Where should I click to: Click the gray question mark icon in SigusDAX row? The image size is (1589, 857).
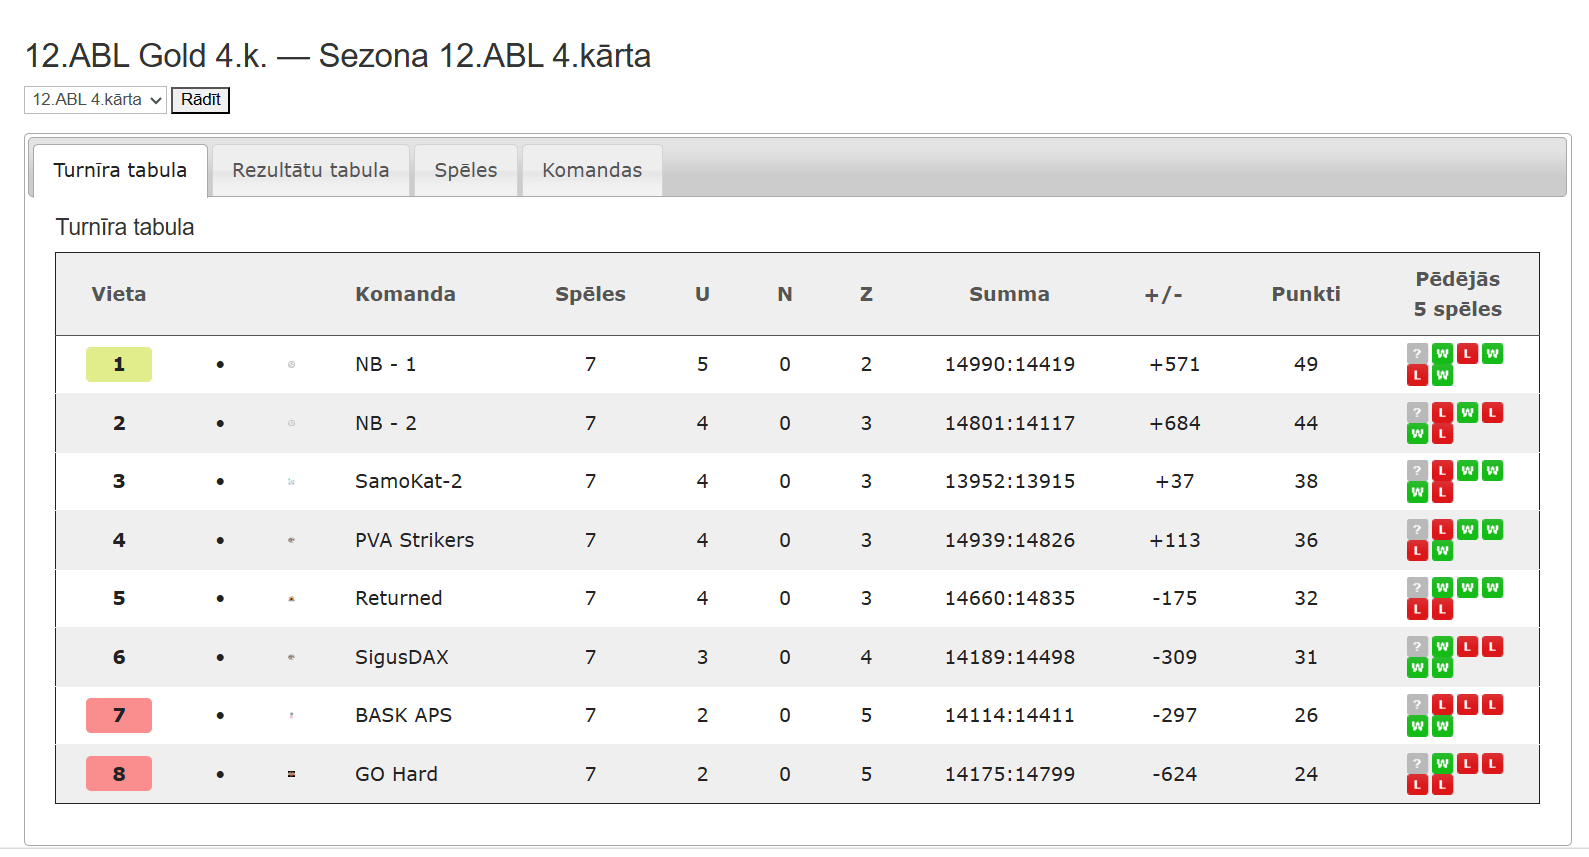coord(1417,647)
